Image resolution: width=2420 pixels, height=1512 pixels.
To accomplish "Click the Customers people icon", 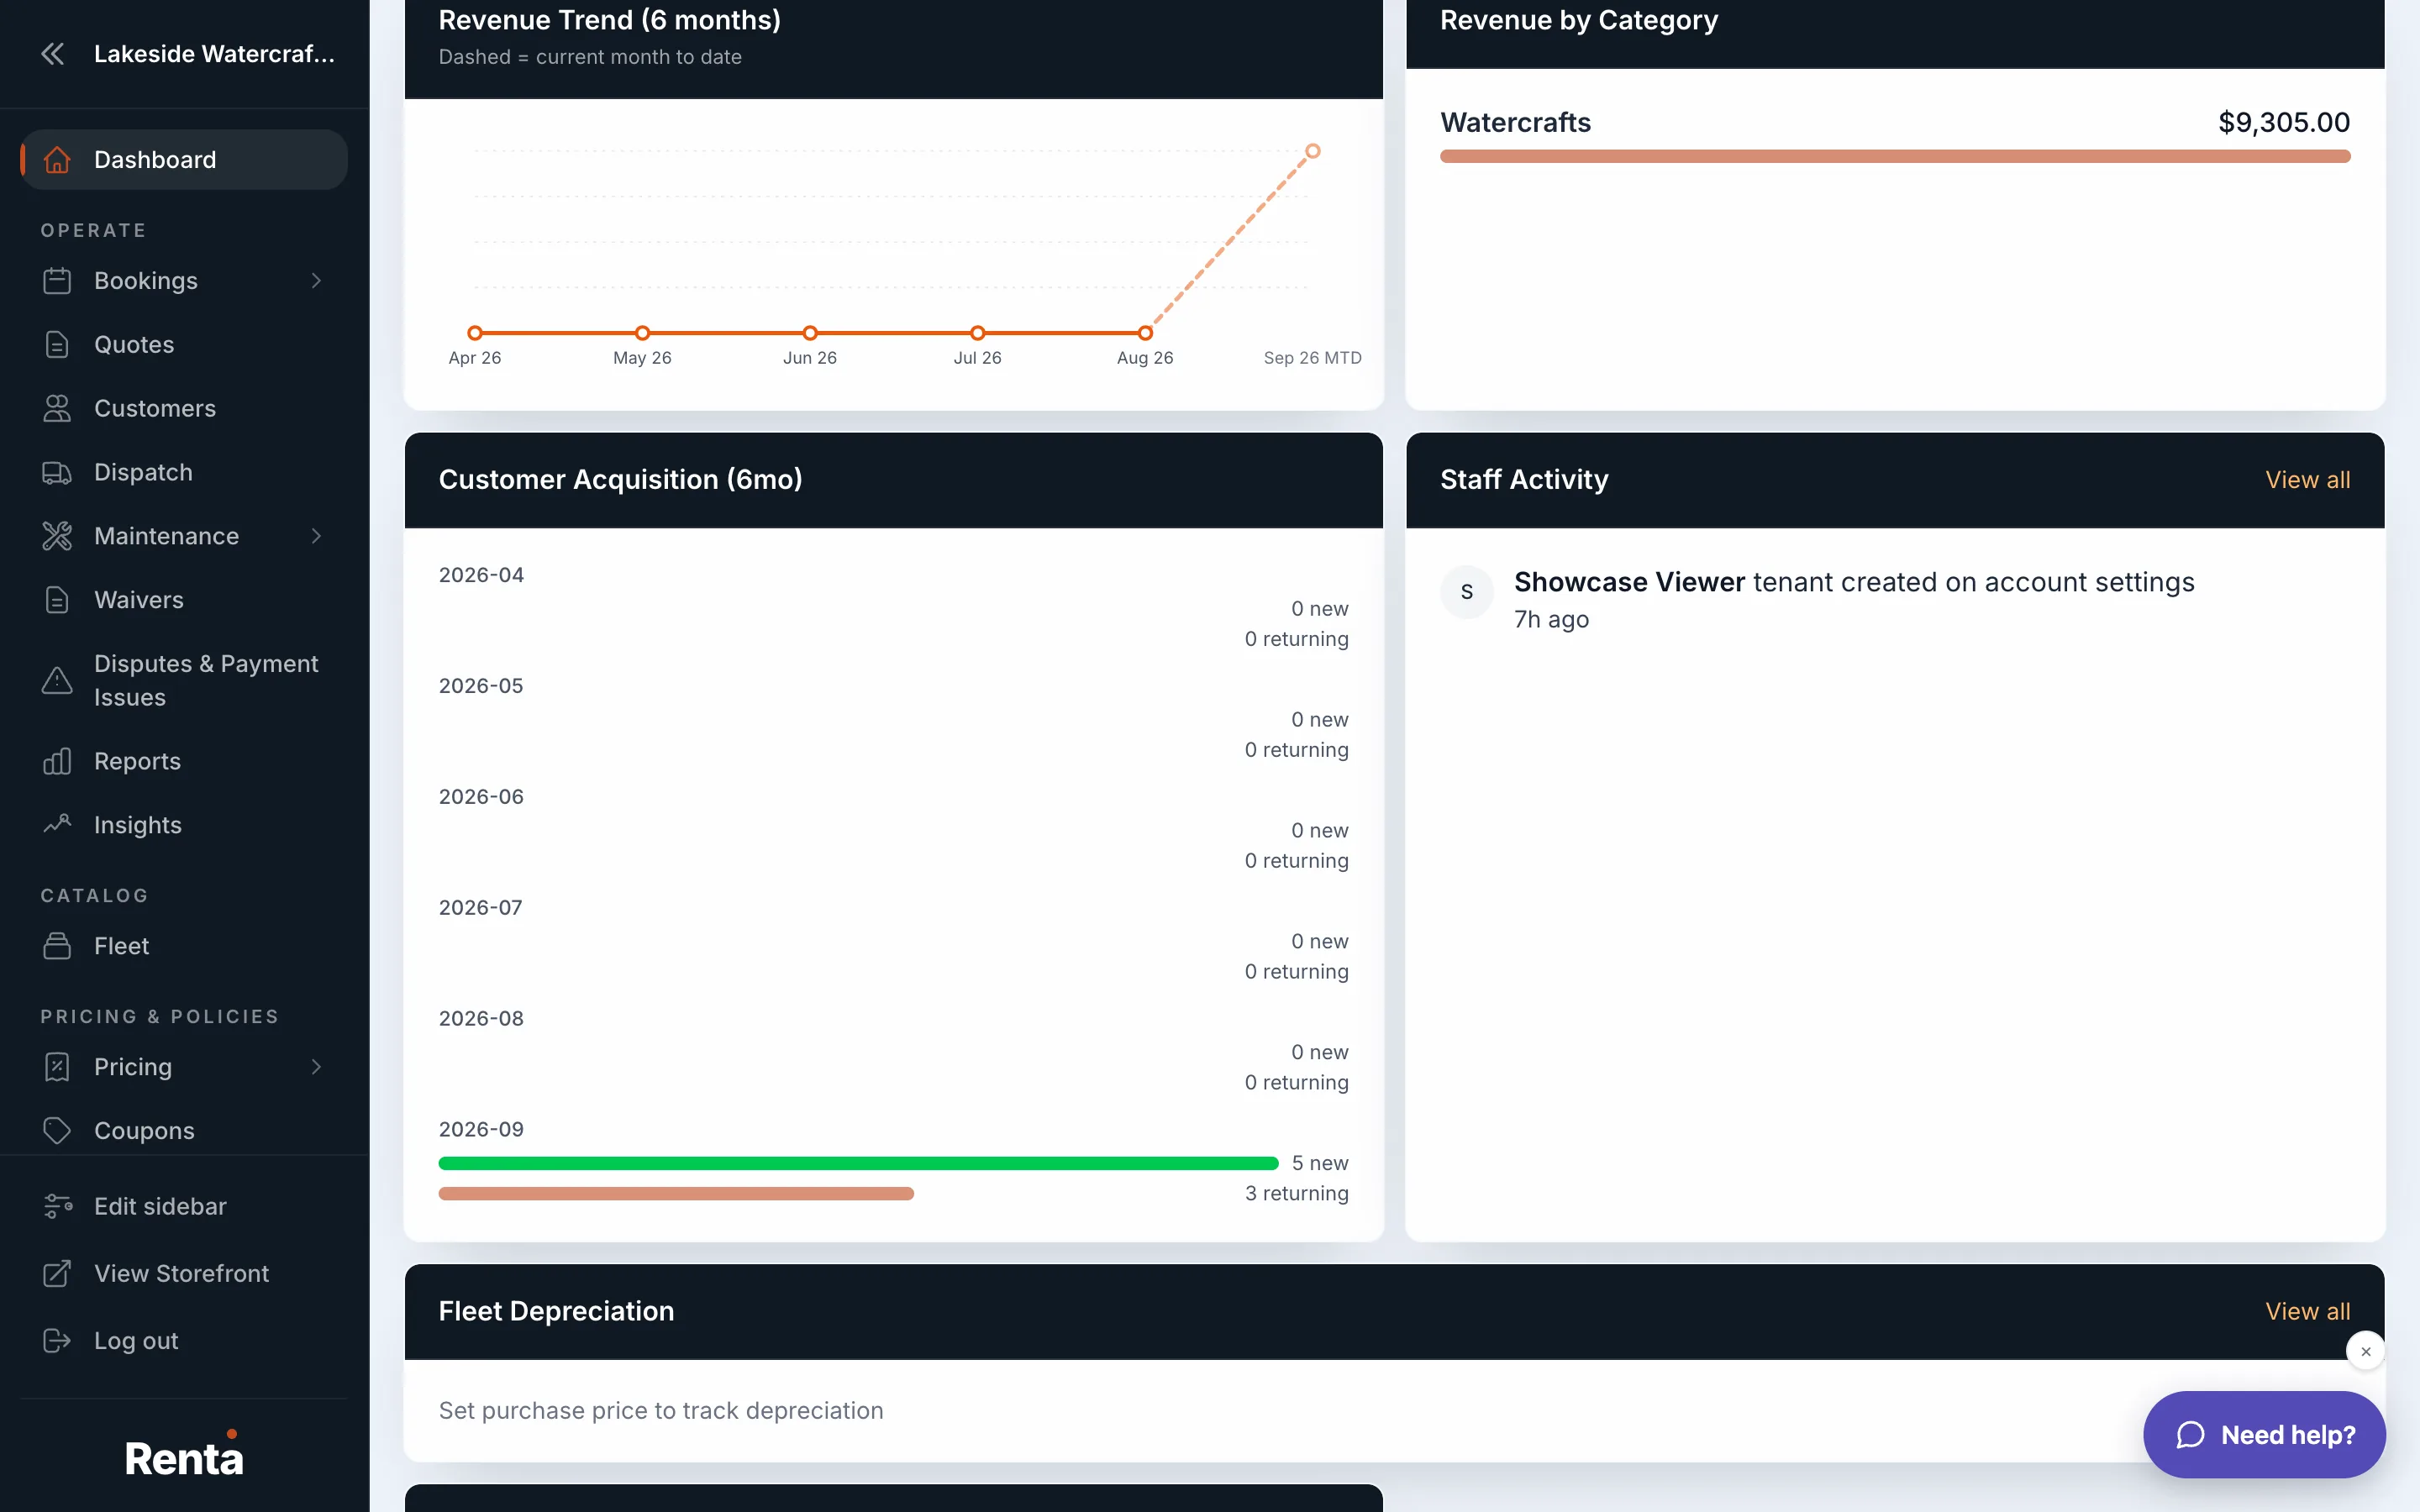I will 57,408.
